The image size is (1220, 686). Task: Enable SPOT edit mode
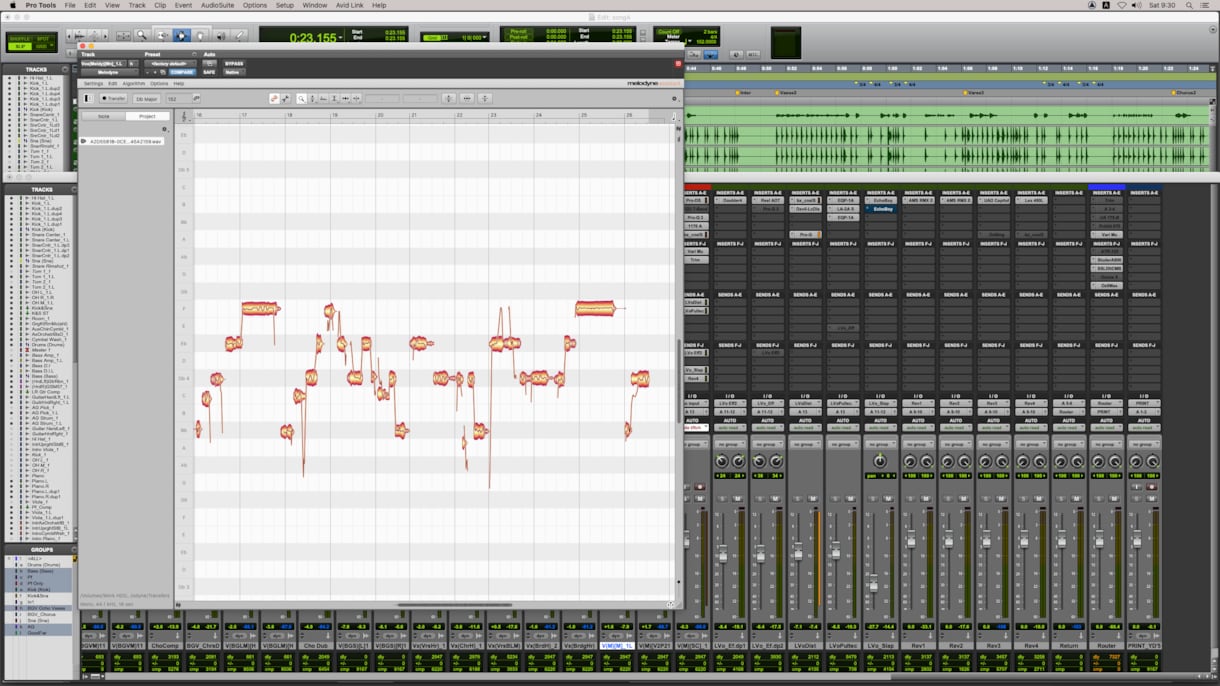pyautogui.click(x=42, y=38)
